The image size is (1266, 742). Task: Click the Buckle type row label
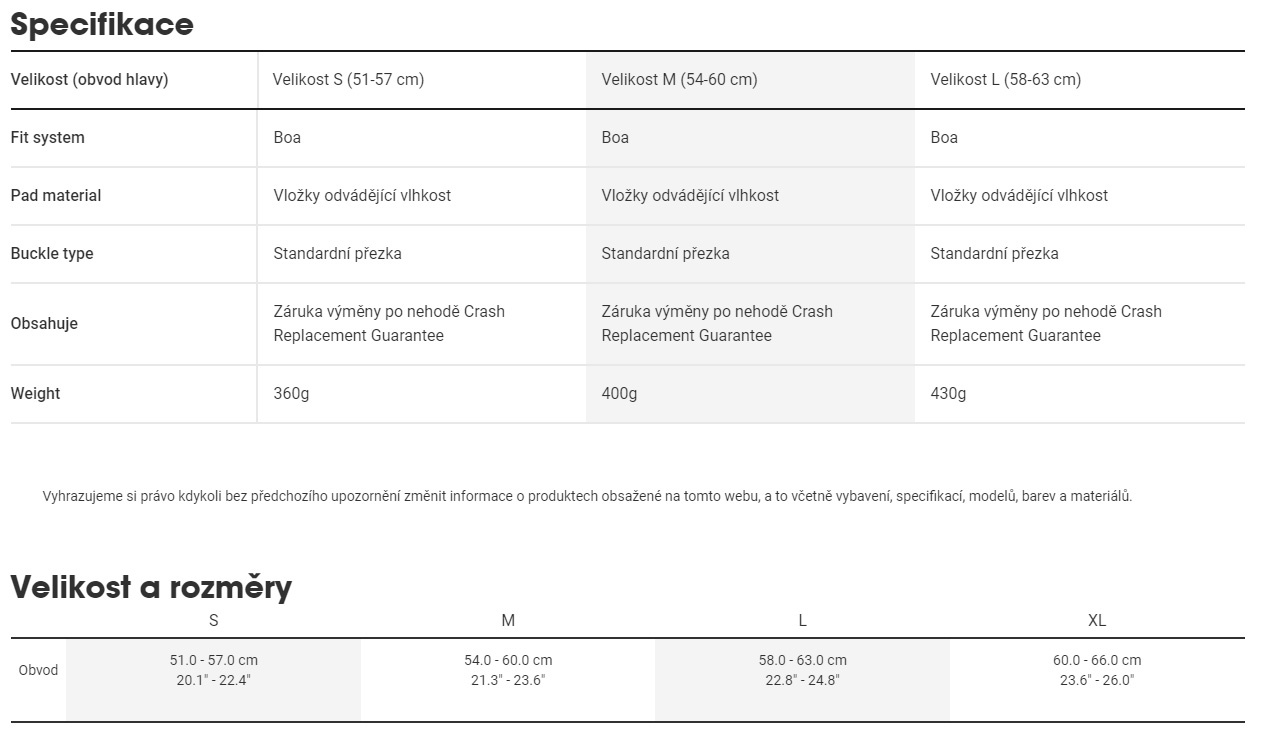click(52, 254)
